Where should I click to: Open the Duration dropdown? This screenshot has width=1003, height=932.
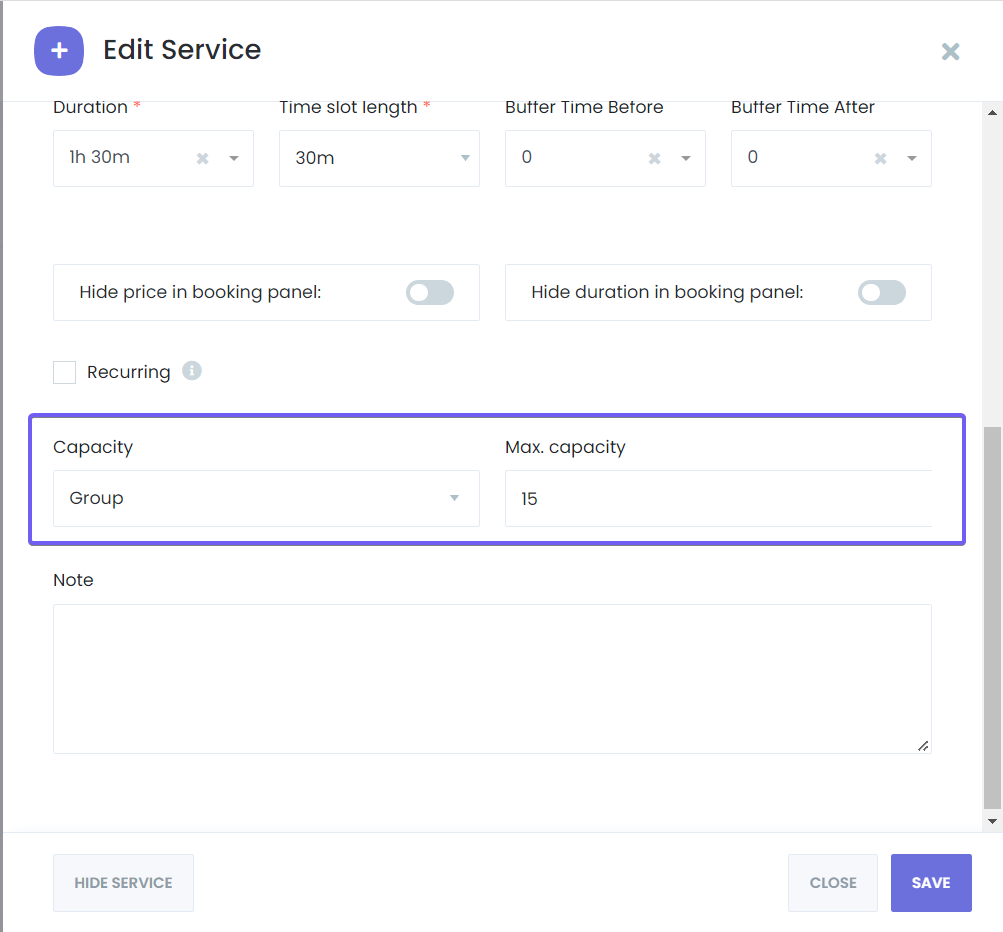coord(234,158)
